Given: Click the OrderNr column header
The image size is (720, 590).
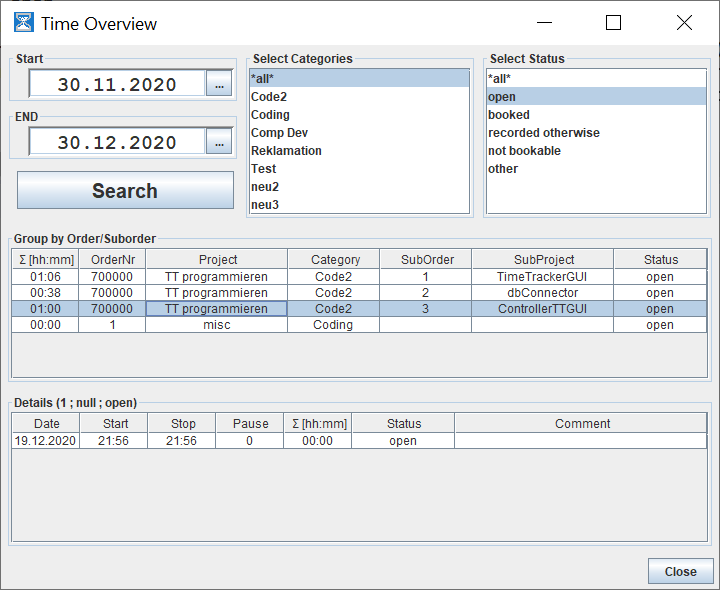Looking at the screenshot, I should click(112, 259).
